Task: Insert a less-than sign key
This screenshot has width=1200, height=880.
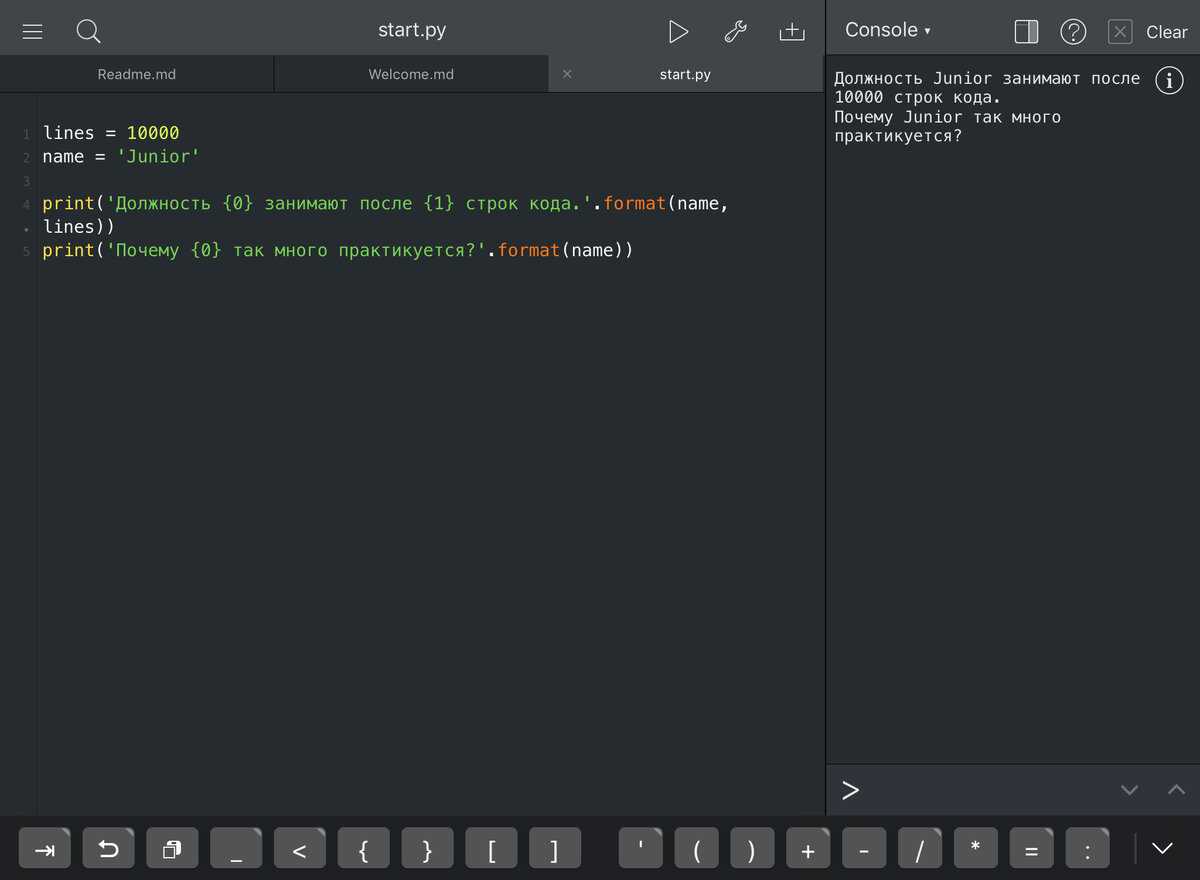Action: click(x=300, y=848)
